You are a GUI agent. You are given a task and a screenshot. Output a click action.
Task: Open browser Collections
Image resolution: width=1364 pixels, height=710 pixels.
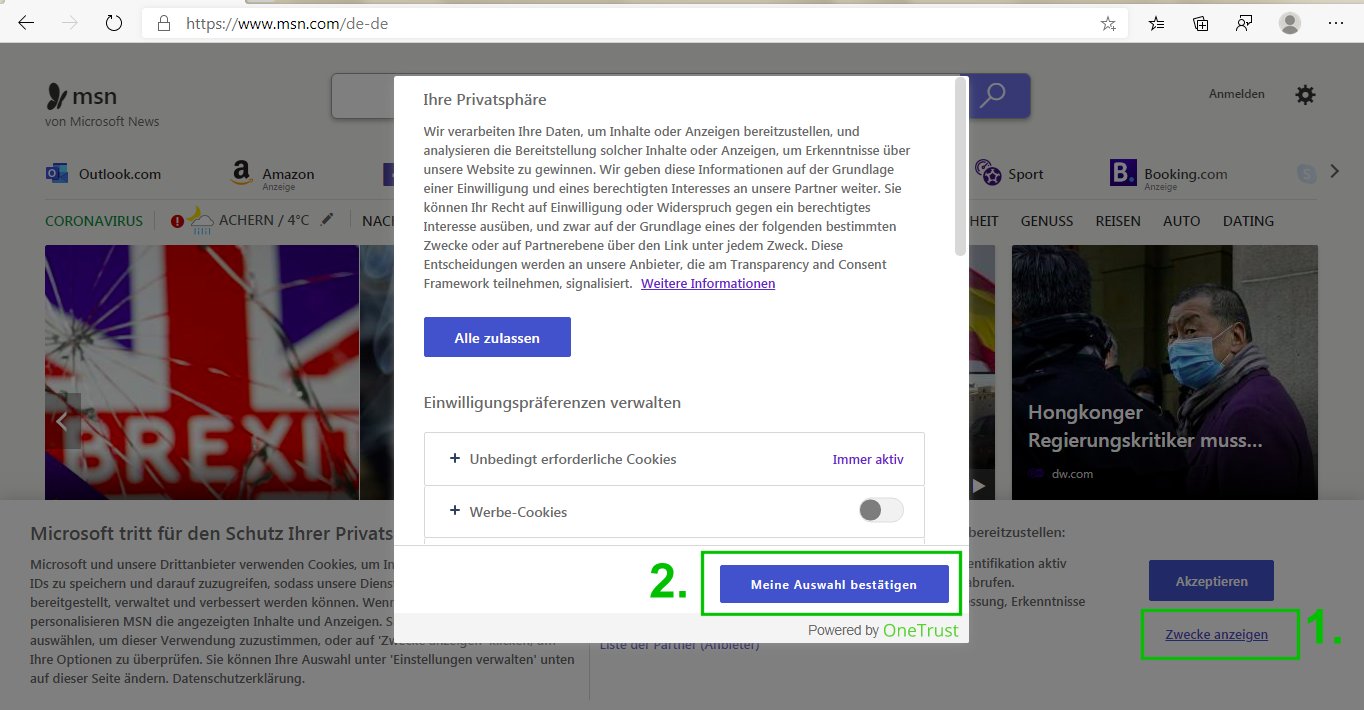pyautogui.click(x=1200, y=22)
